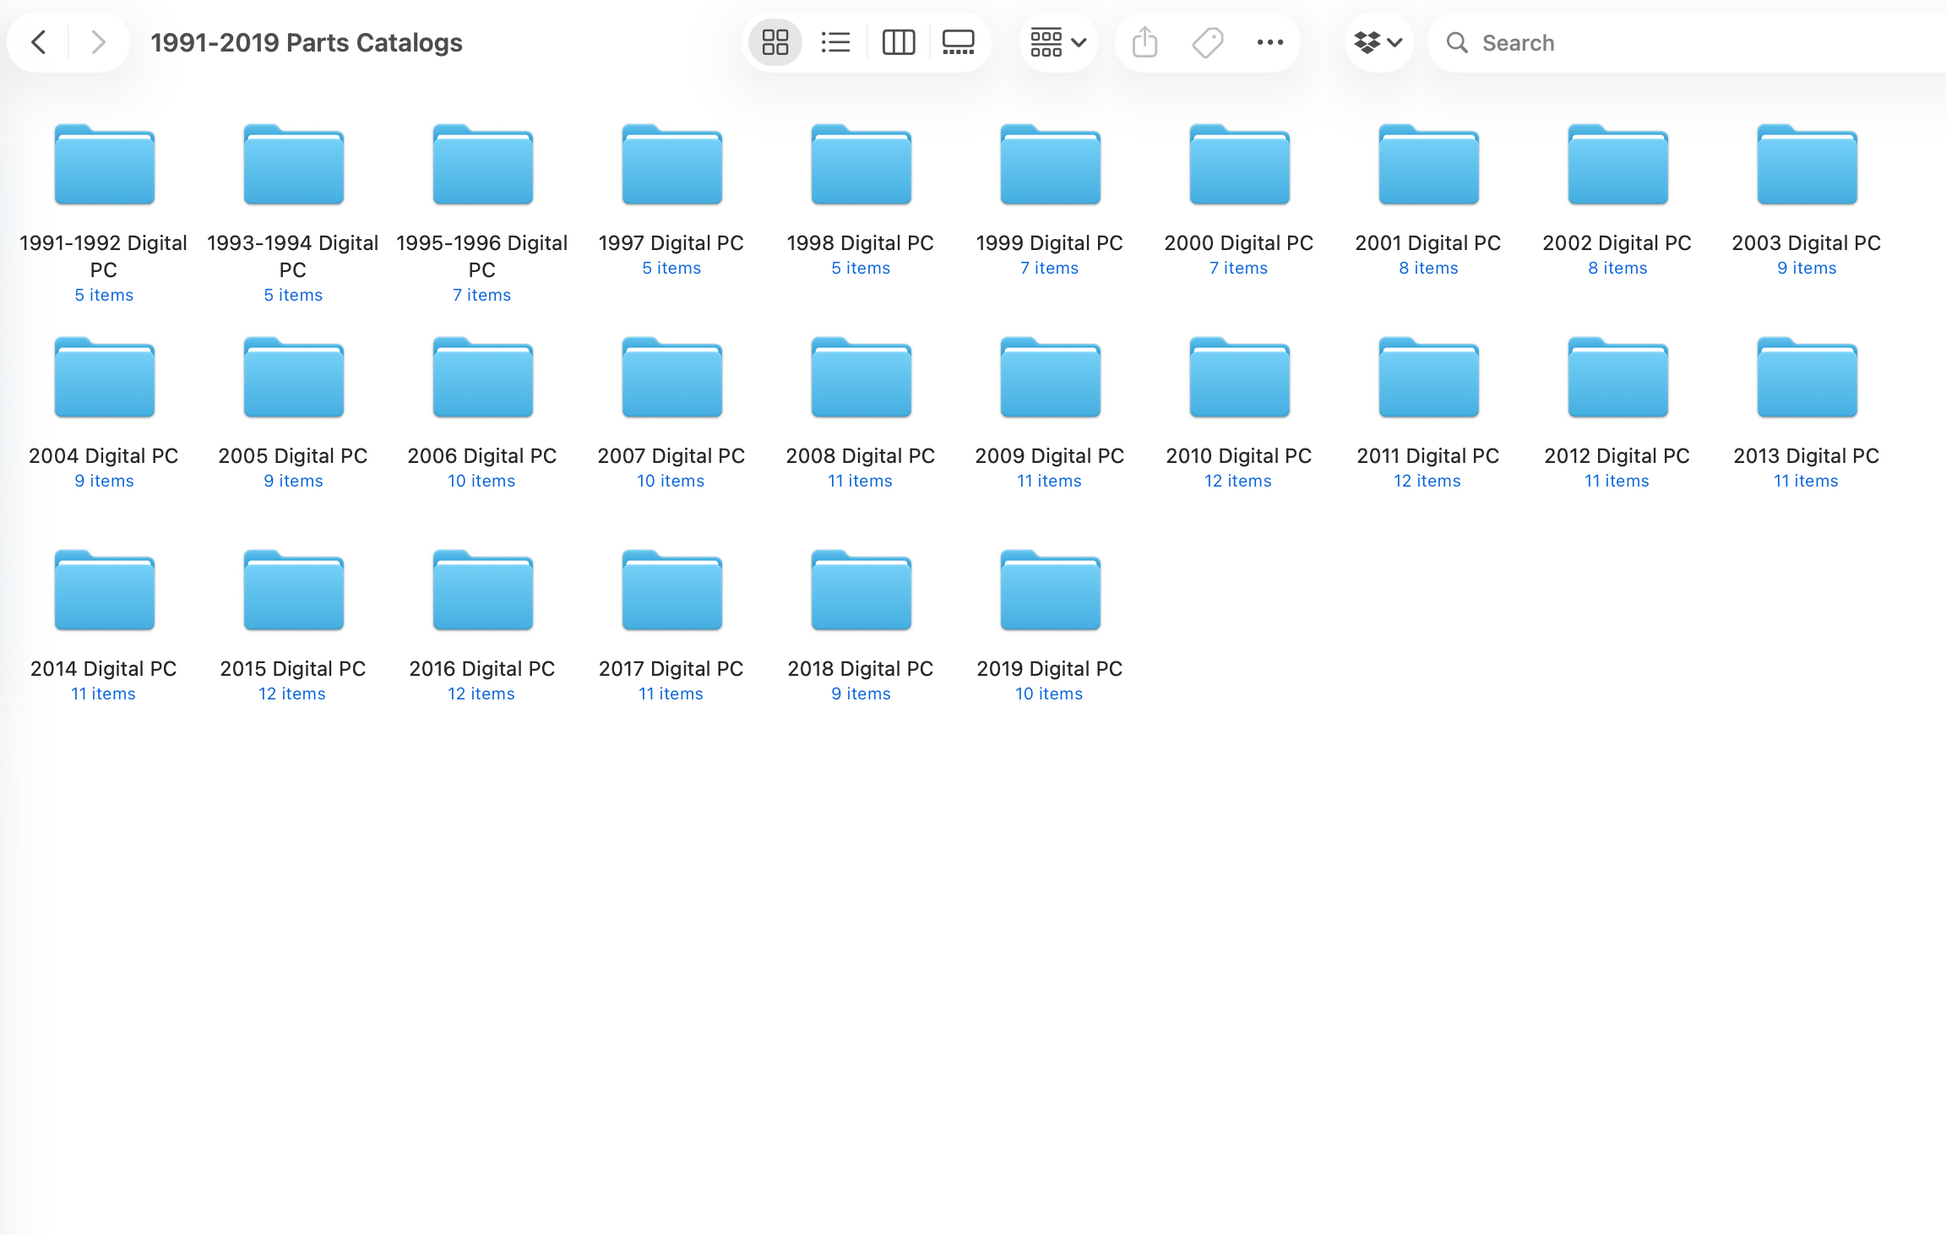1946x1235 pixels.
Task: Select the 1998 Digital PC folder
Action: (860, 166)
